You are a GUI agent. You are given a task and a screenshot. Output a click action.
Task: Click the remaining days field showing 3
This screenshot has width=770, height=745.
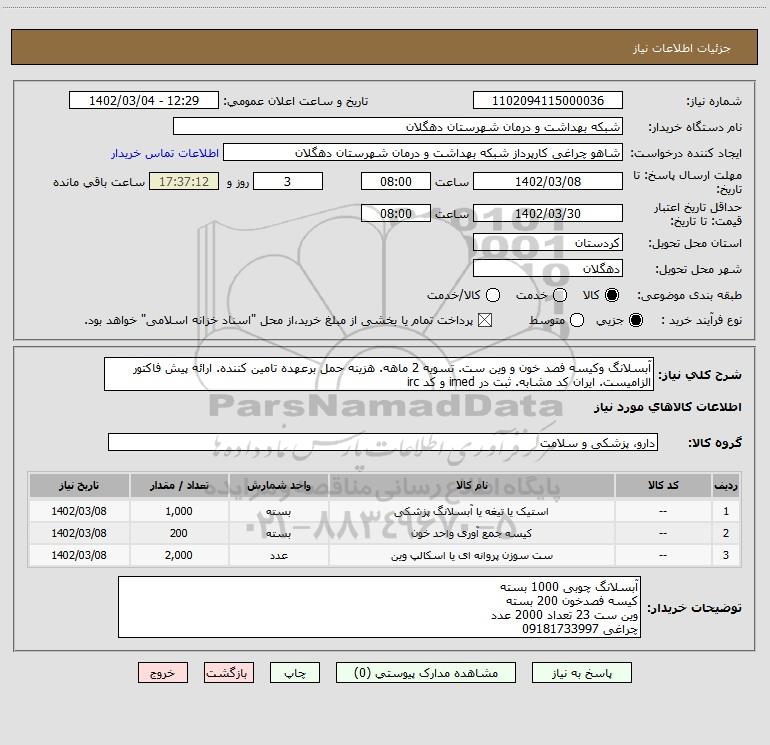point(288,182)
